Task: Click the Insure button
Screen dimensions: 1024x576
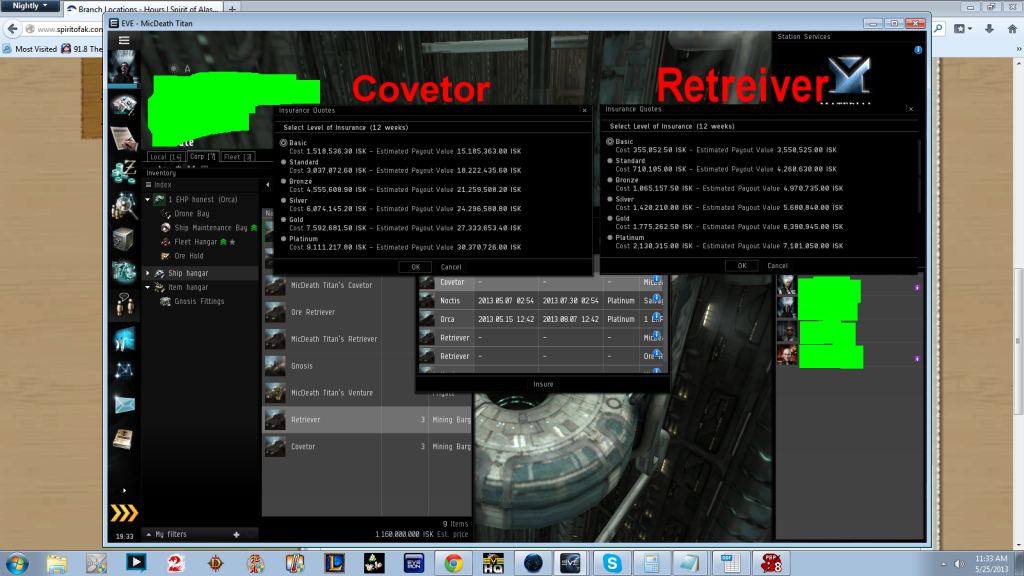Action: pos(542,384)
